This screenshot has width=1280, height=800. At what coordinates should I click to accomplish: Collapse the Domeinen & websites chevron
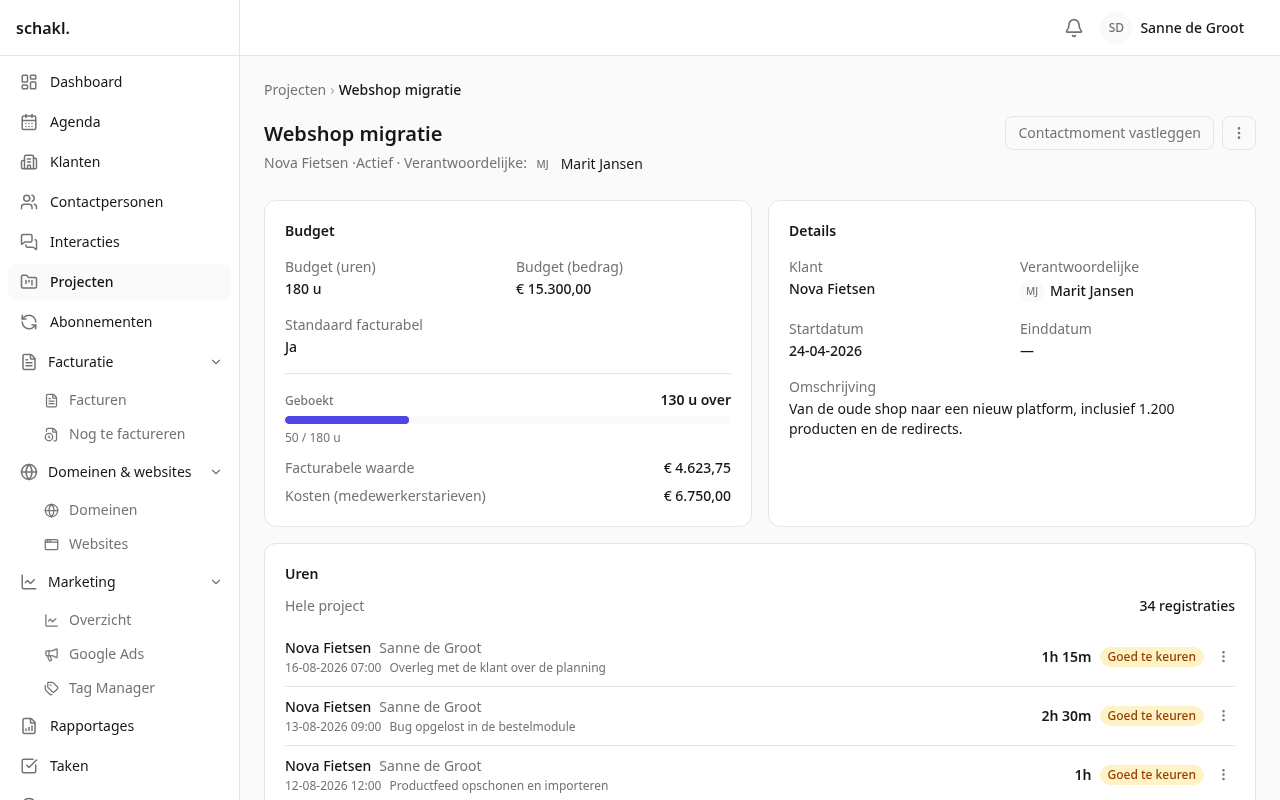click(216, 472)
